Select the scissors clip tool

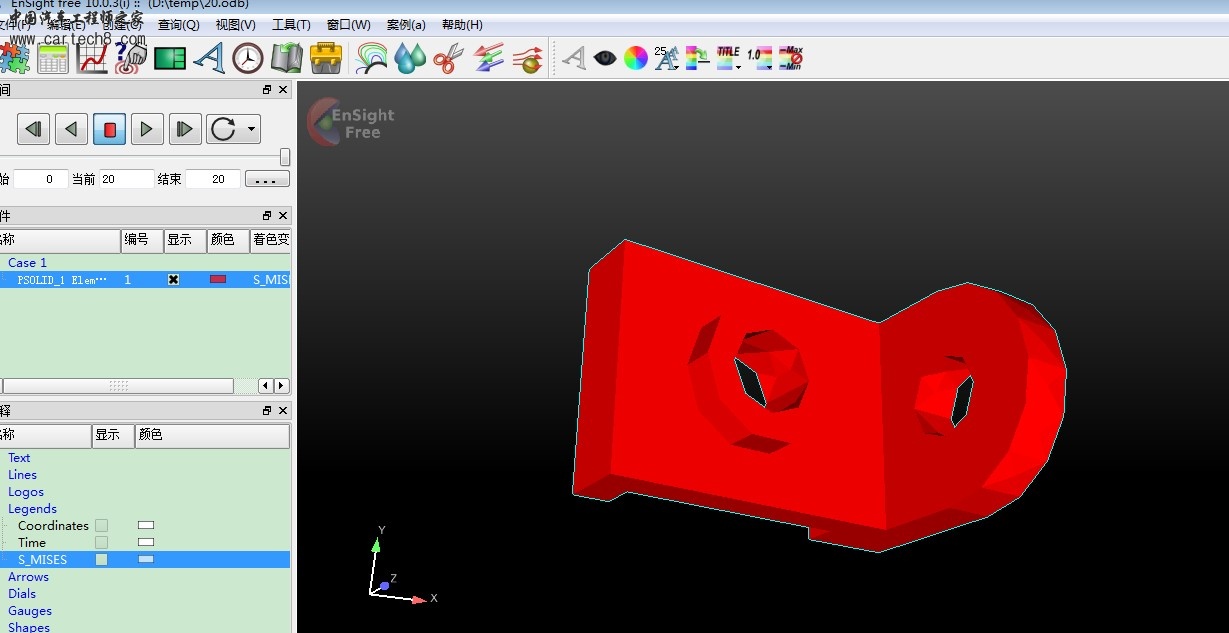[x=448, y=59]
